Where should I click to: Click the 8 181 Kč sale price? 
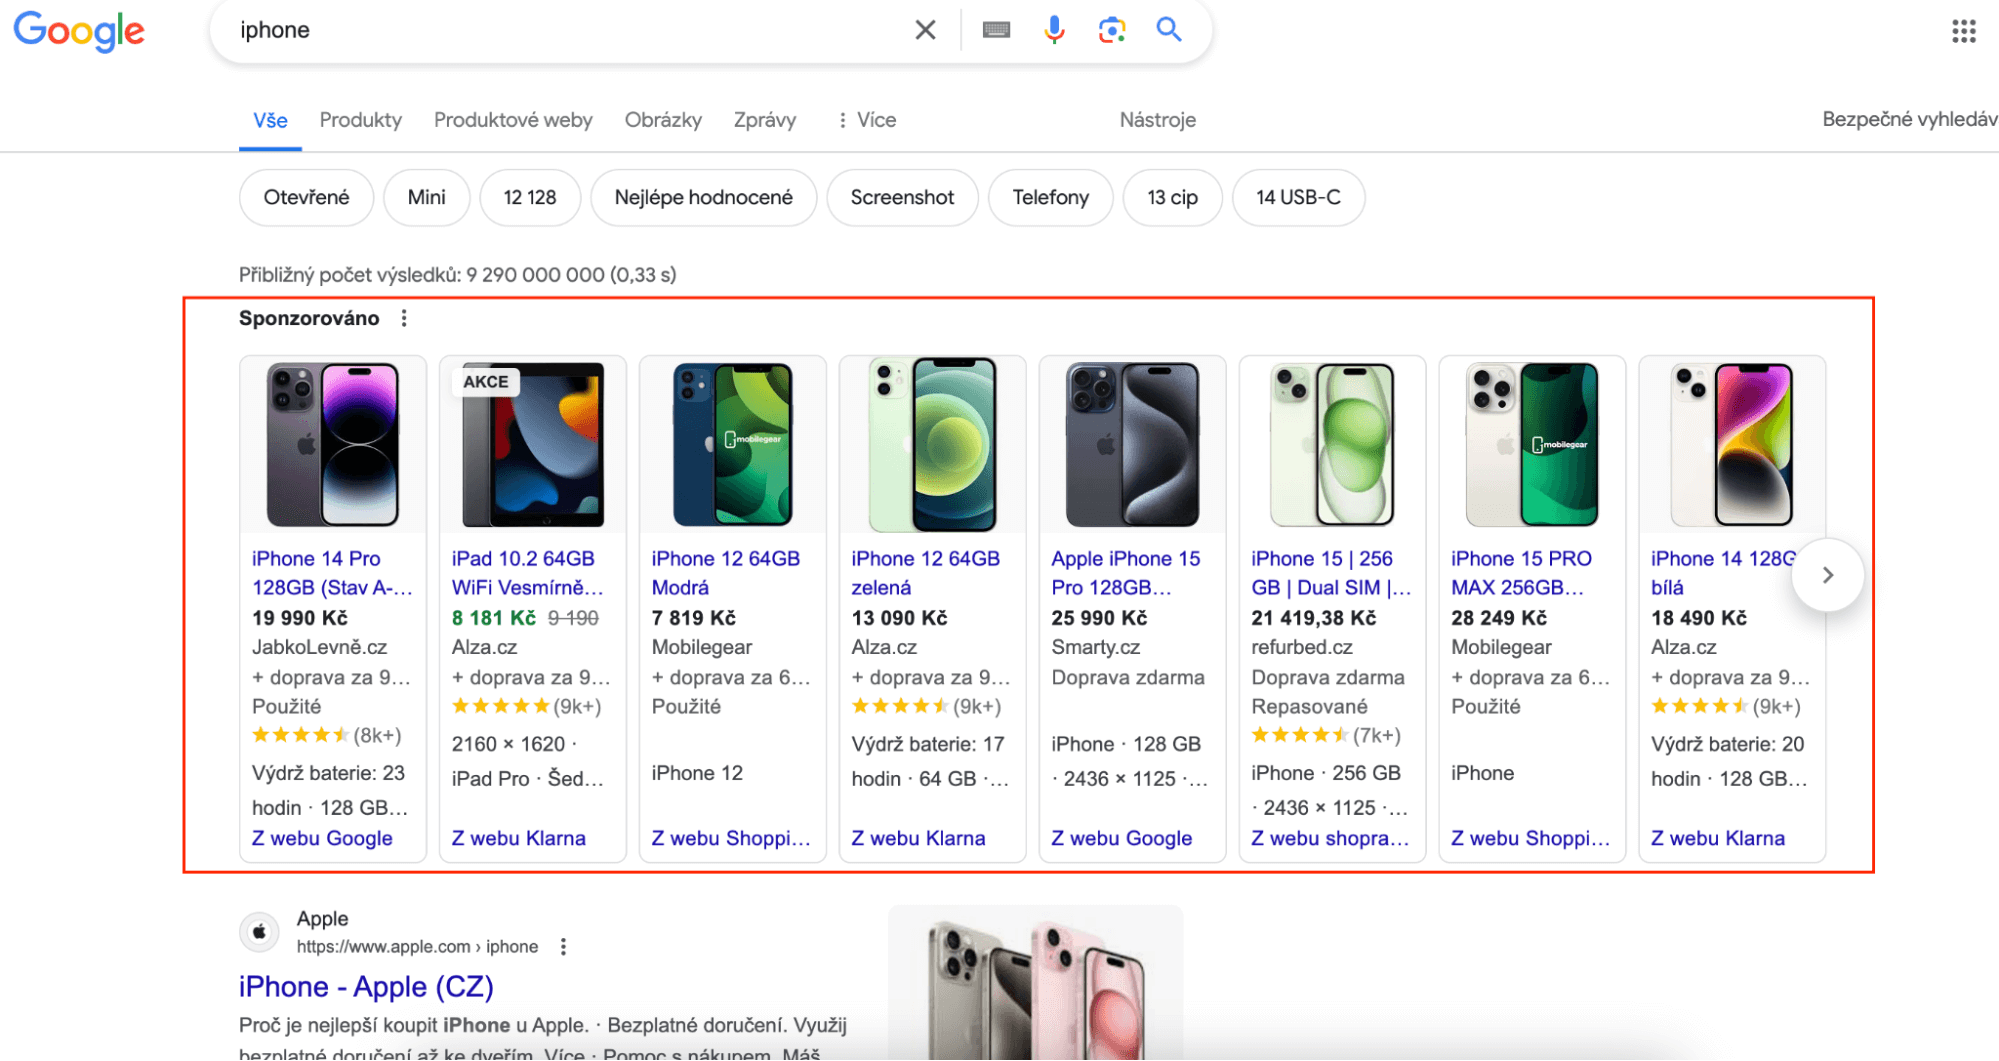click(x=494, y=618)
